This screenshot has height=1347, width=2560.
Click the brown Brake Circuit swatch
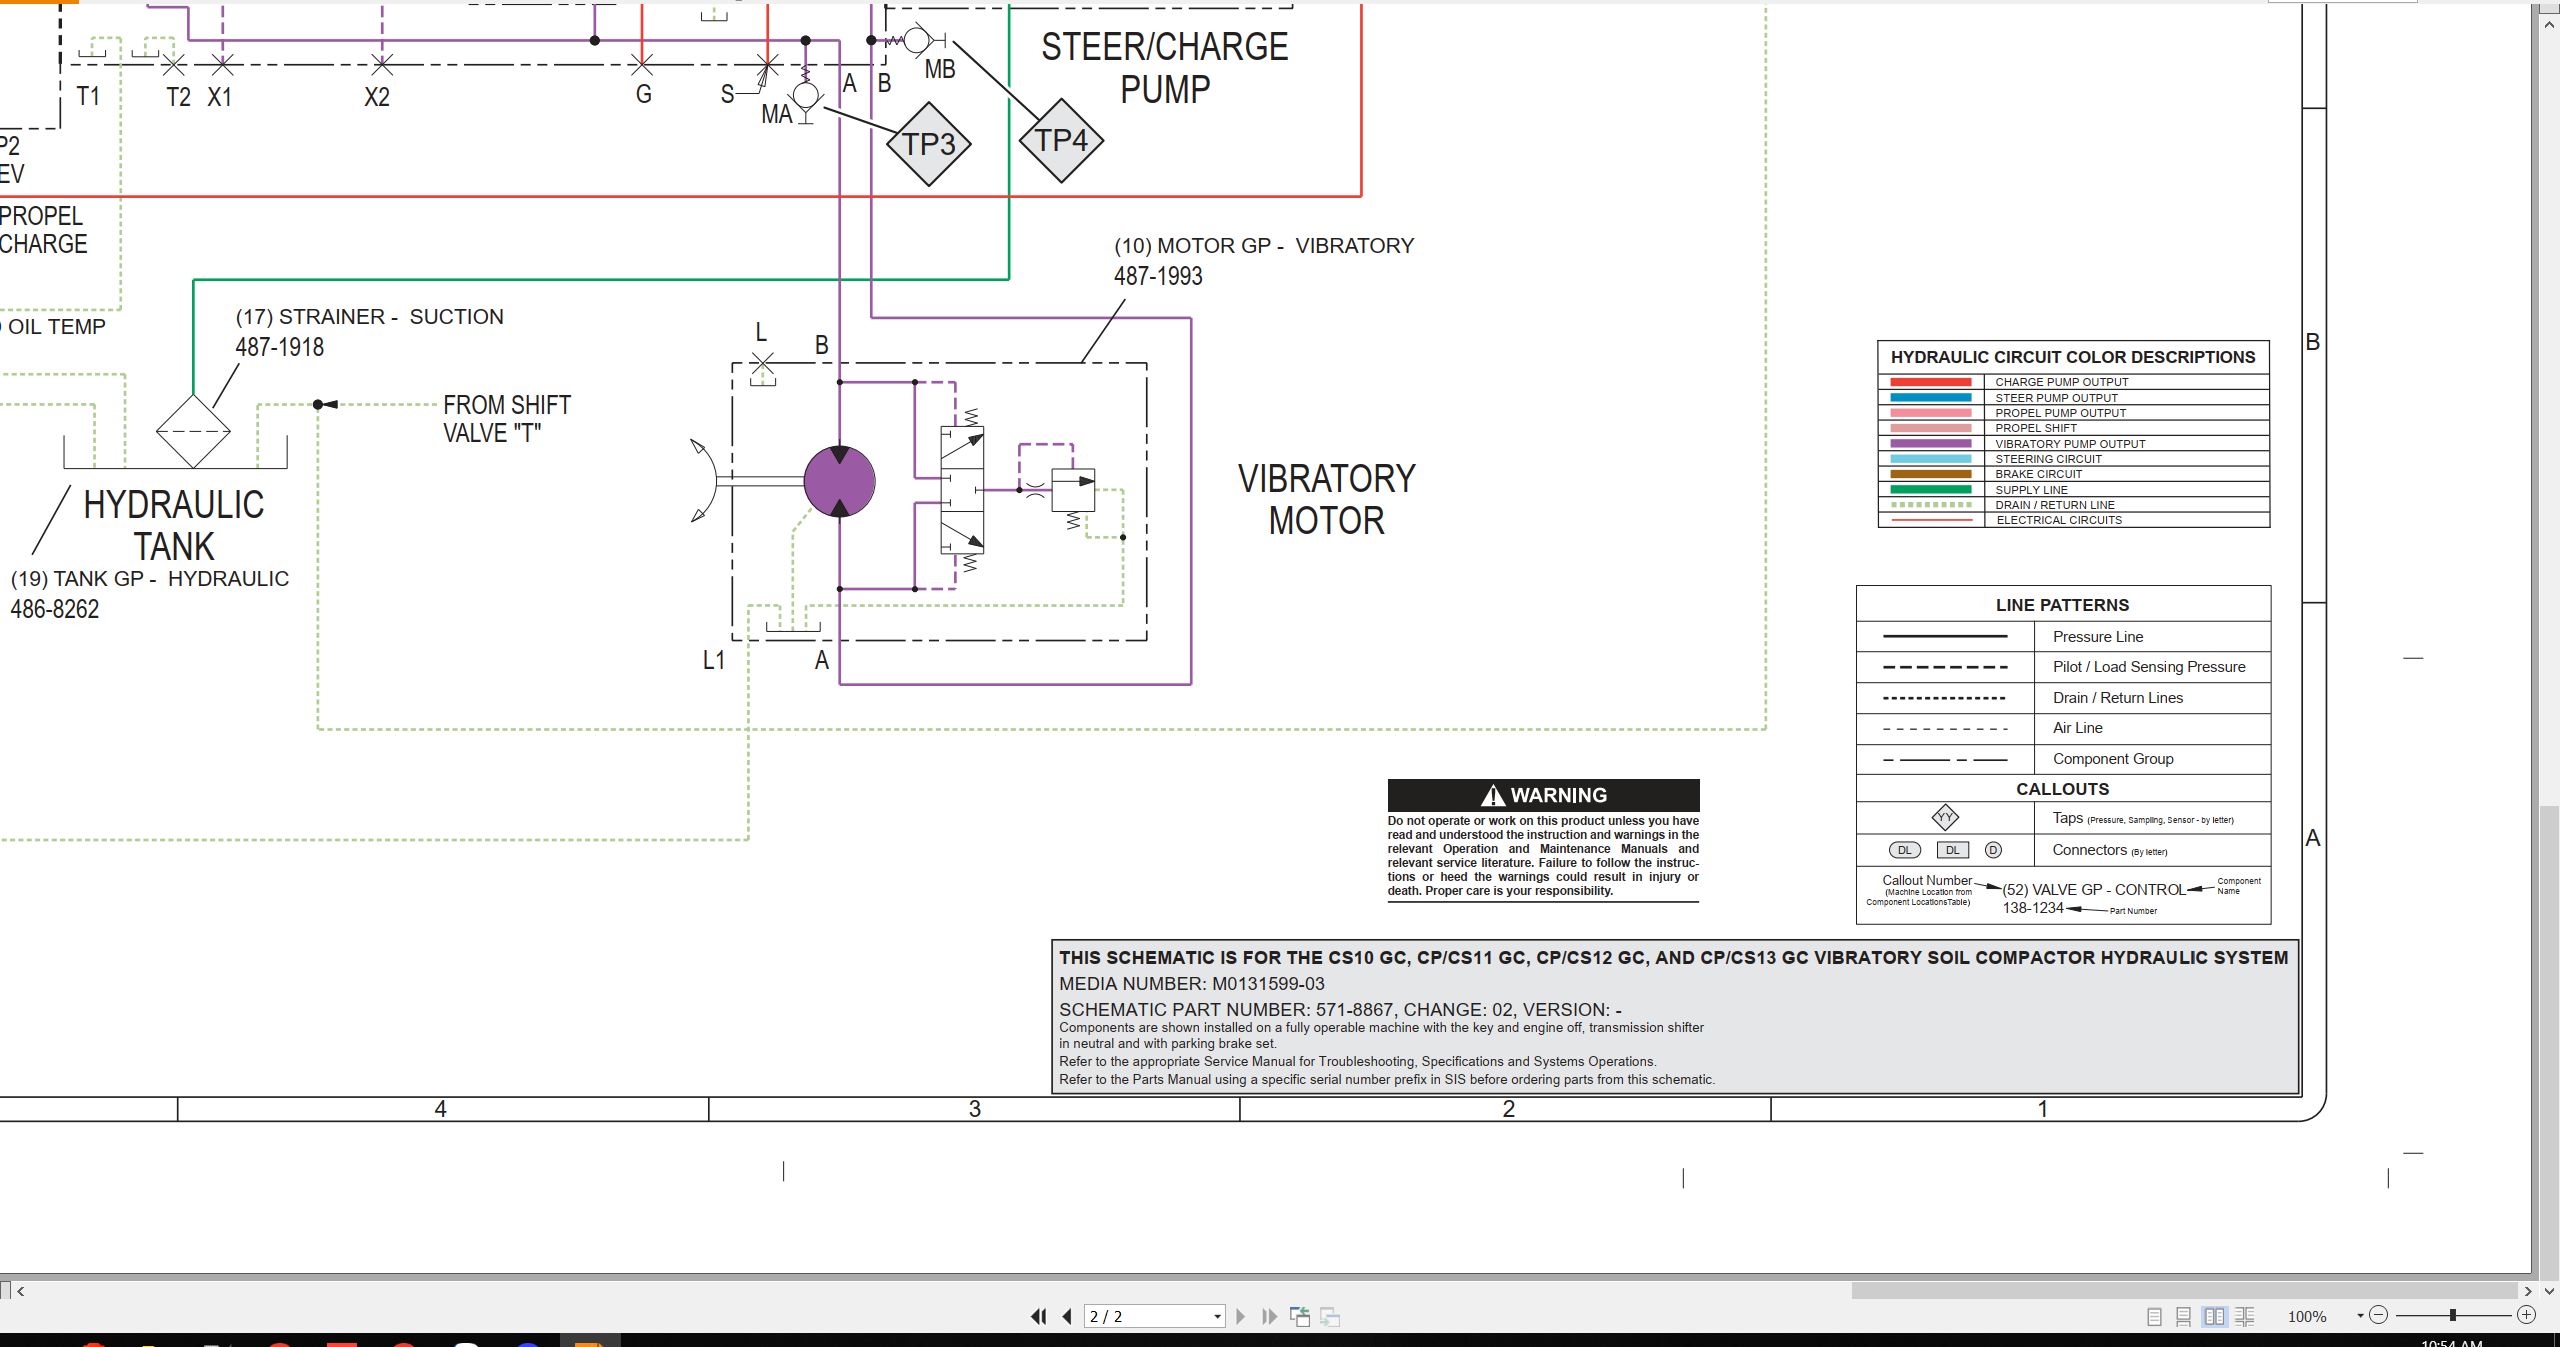pyautogui.click(x=1931, y=474)
